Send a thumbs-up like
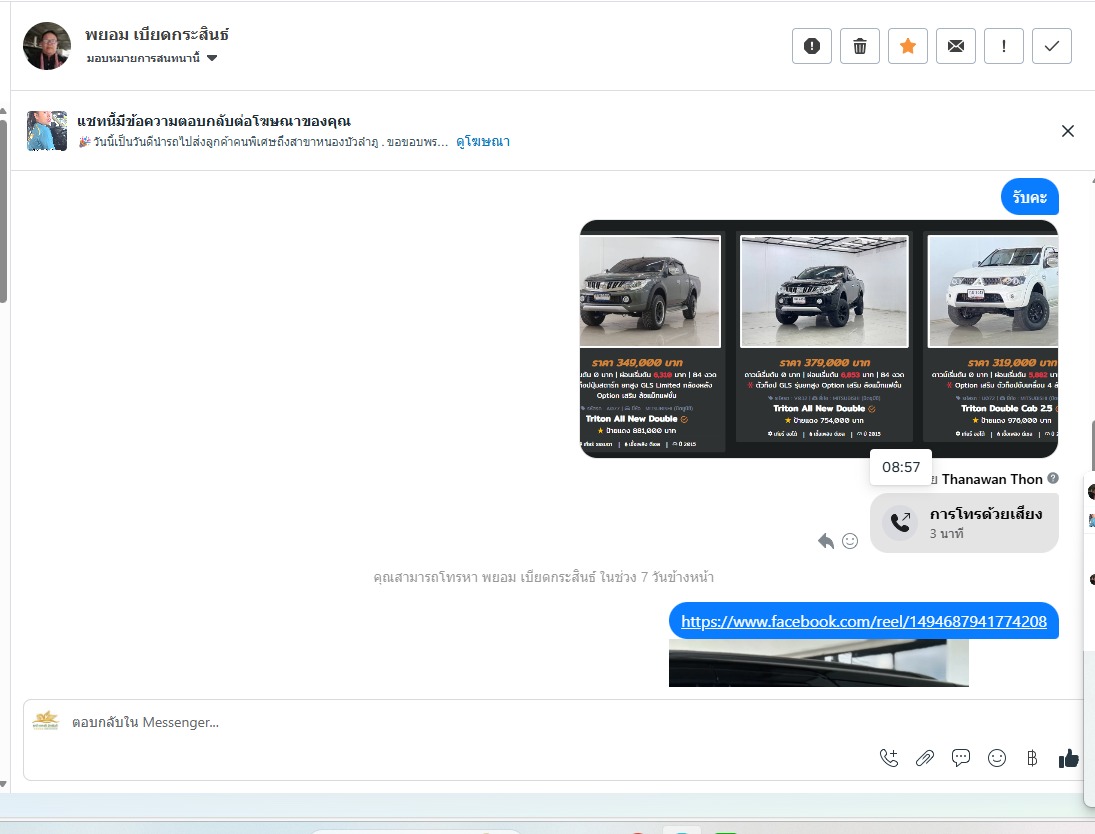The height and width of the screenshot is (834, 1095). 1068,758
